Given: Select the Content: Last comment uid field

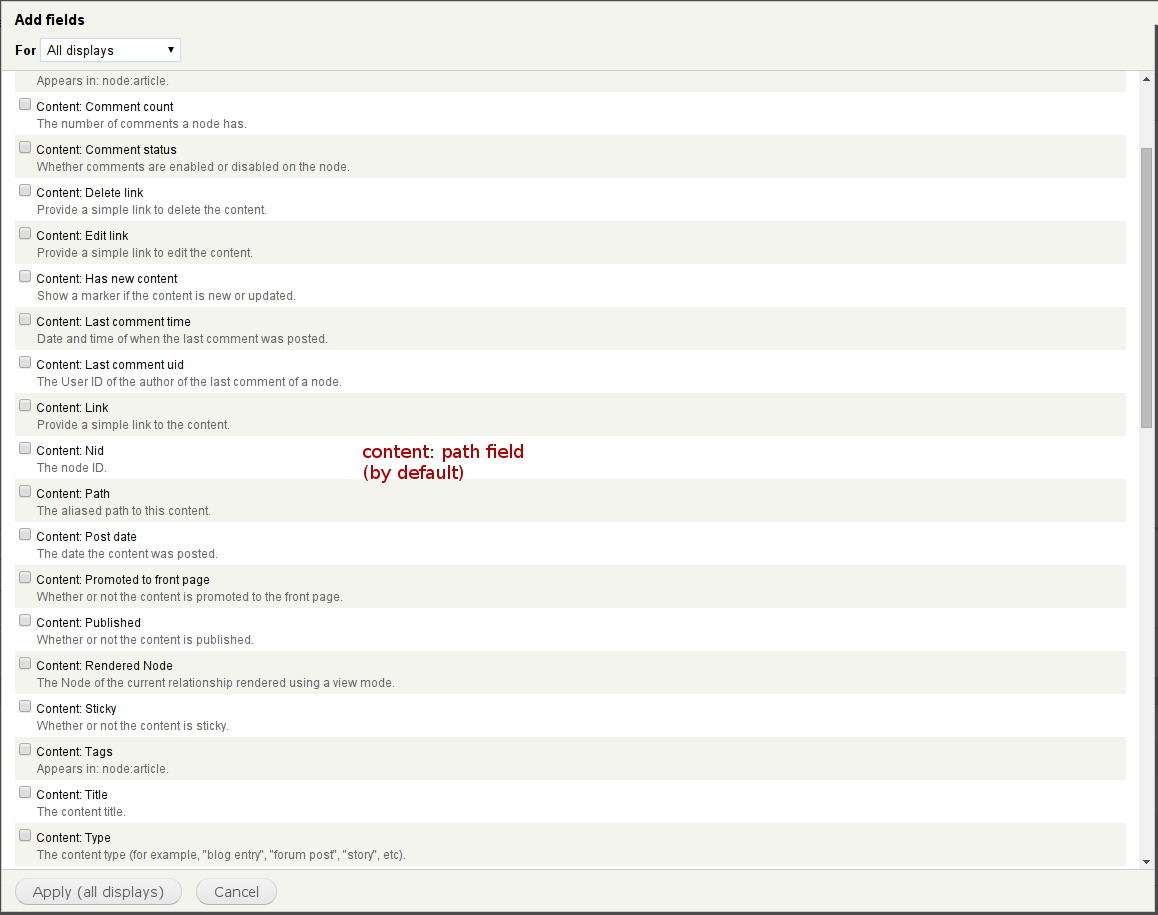Looking at the screenshot, I should click(25, 361).
